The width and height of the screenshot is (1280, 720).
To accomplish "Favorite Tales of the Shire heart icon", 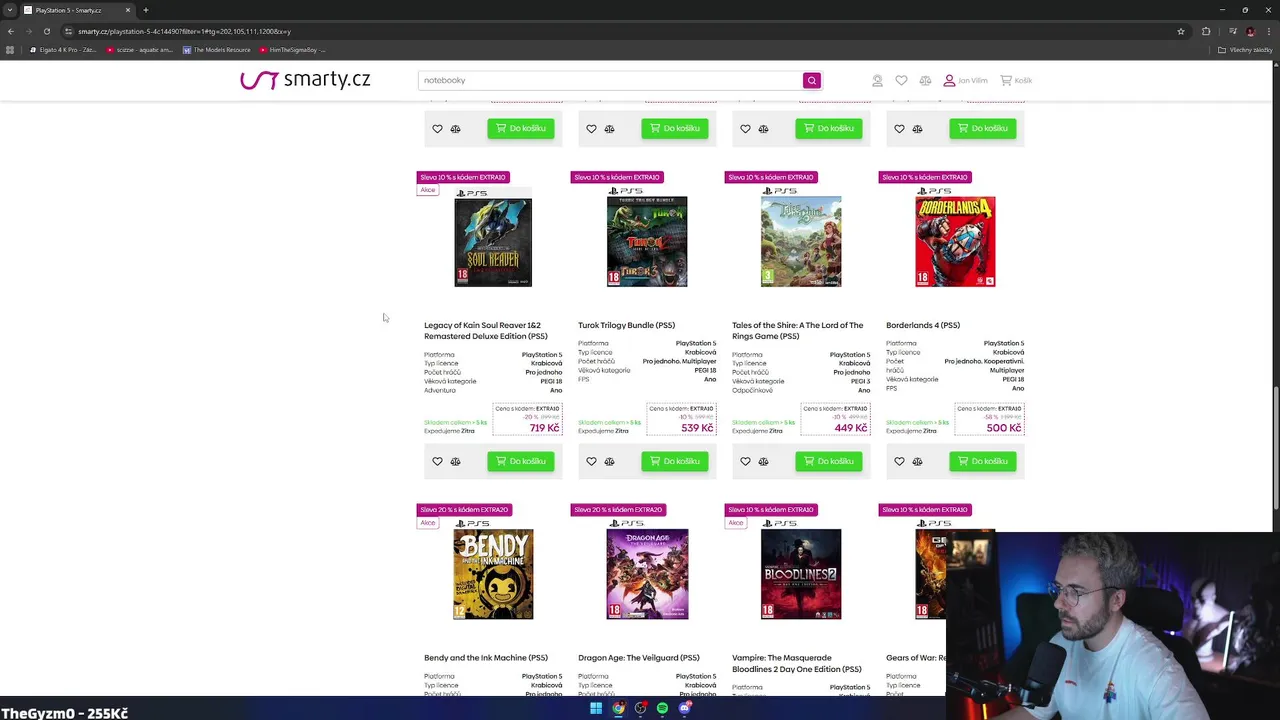I will [745, 461].
